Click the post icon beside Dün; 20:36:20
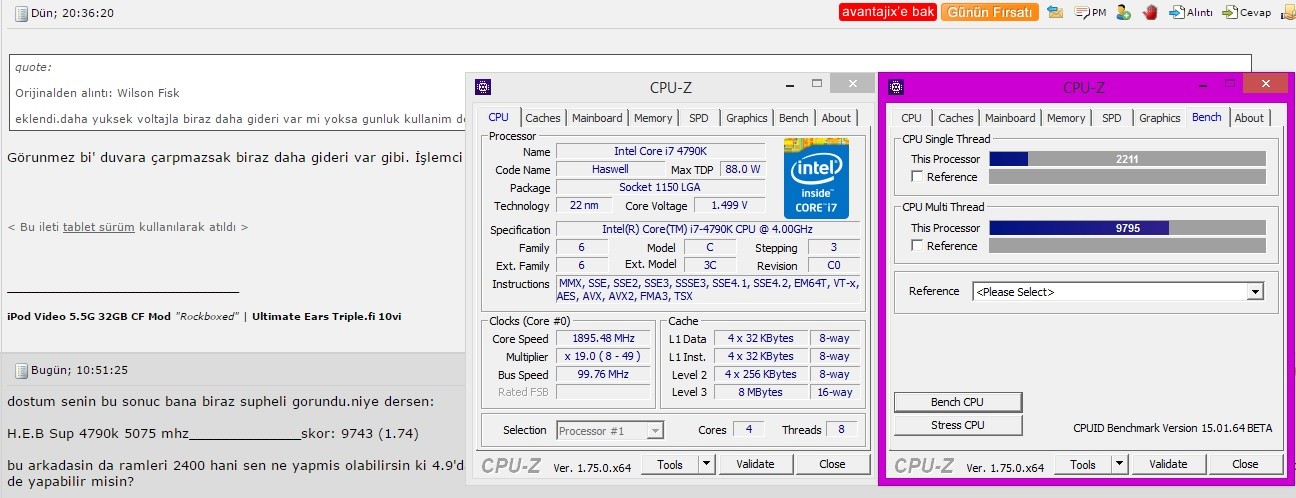Viewport: 1296px width, 498px height. point(21,14)
